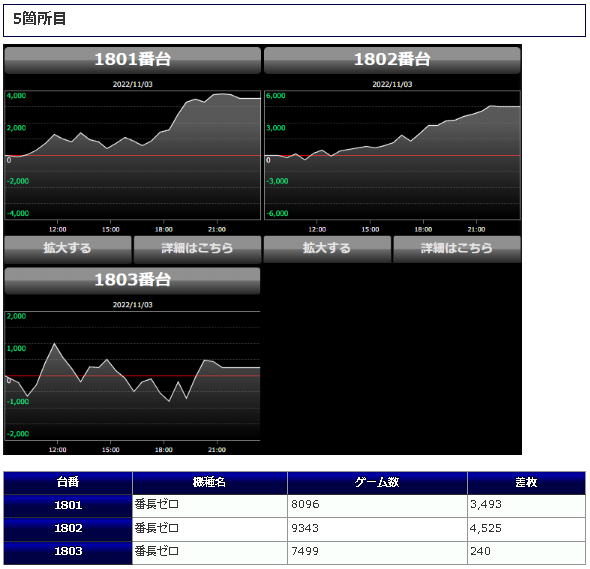The image size is (590, 569).
Task: Click the 1801番台 slump graph
Action: pyautogui.click(x=132, y=155)
